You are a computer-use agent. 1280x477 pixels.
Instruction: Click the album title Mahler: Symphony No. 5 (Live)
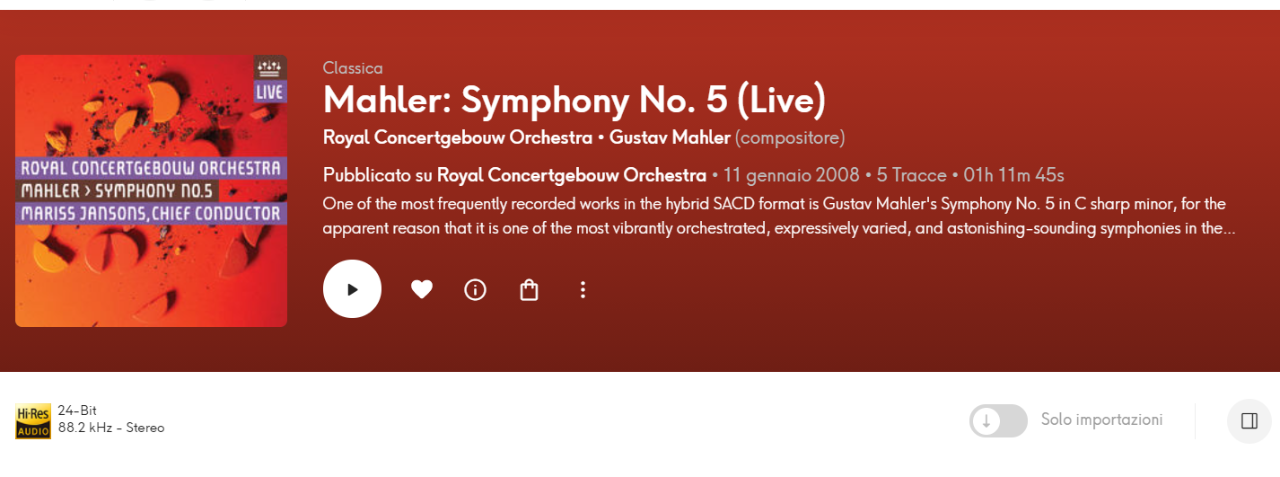575,101
